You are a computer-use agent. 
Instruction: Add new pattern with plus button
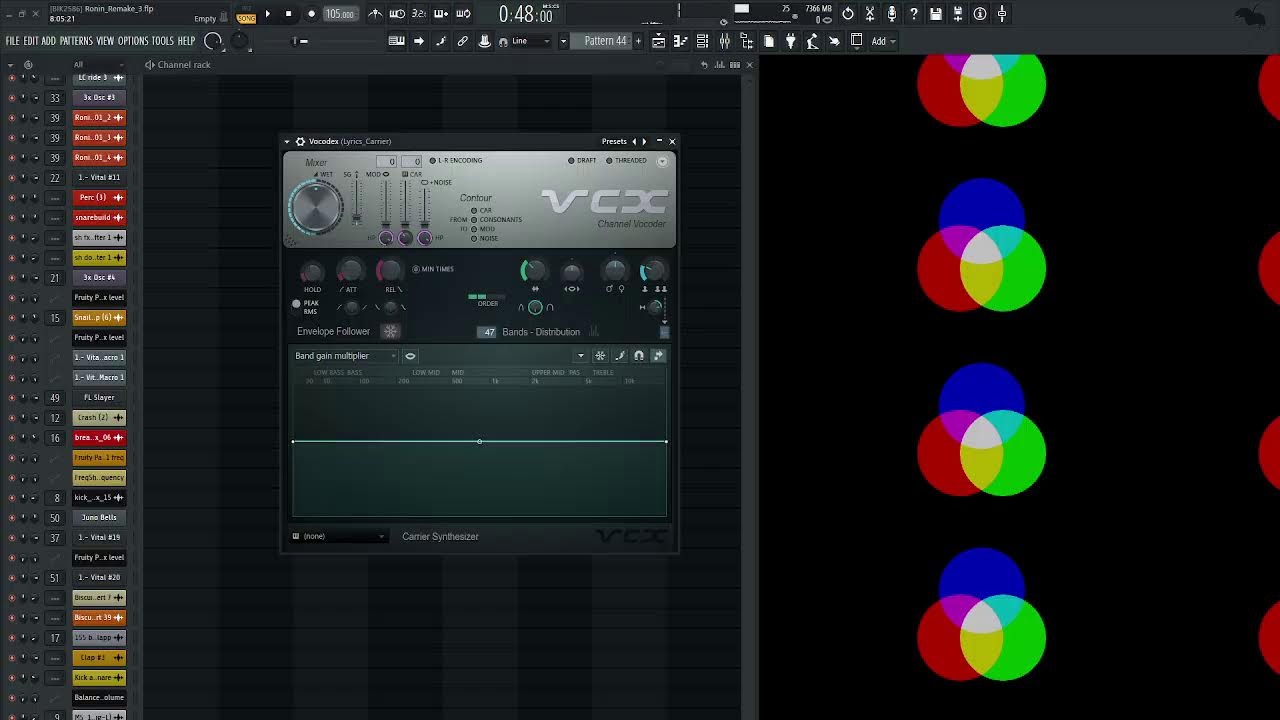pos(637,41)
